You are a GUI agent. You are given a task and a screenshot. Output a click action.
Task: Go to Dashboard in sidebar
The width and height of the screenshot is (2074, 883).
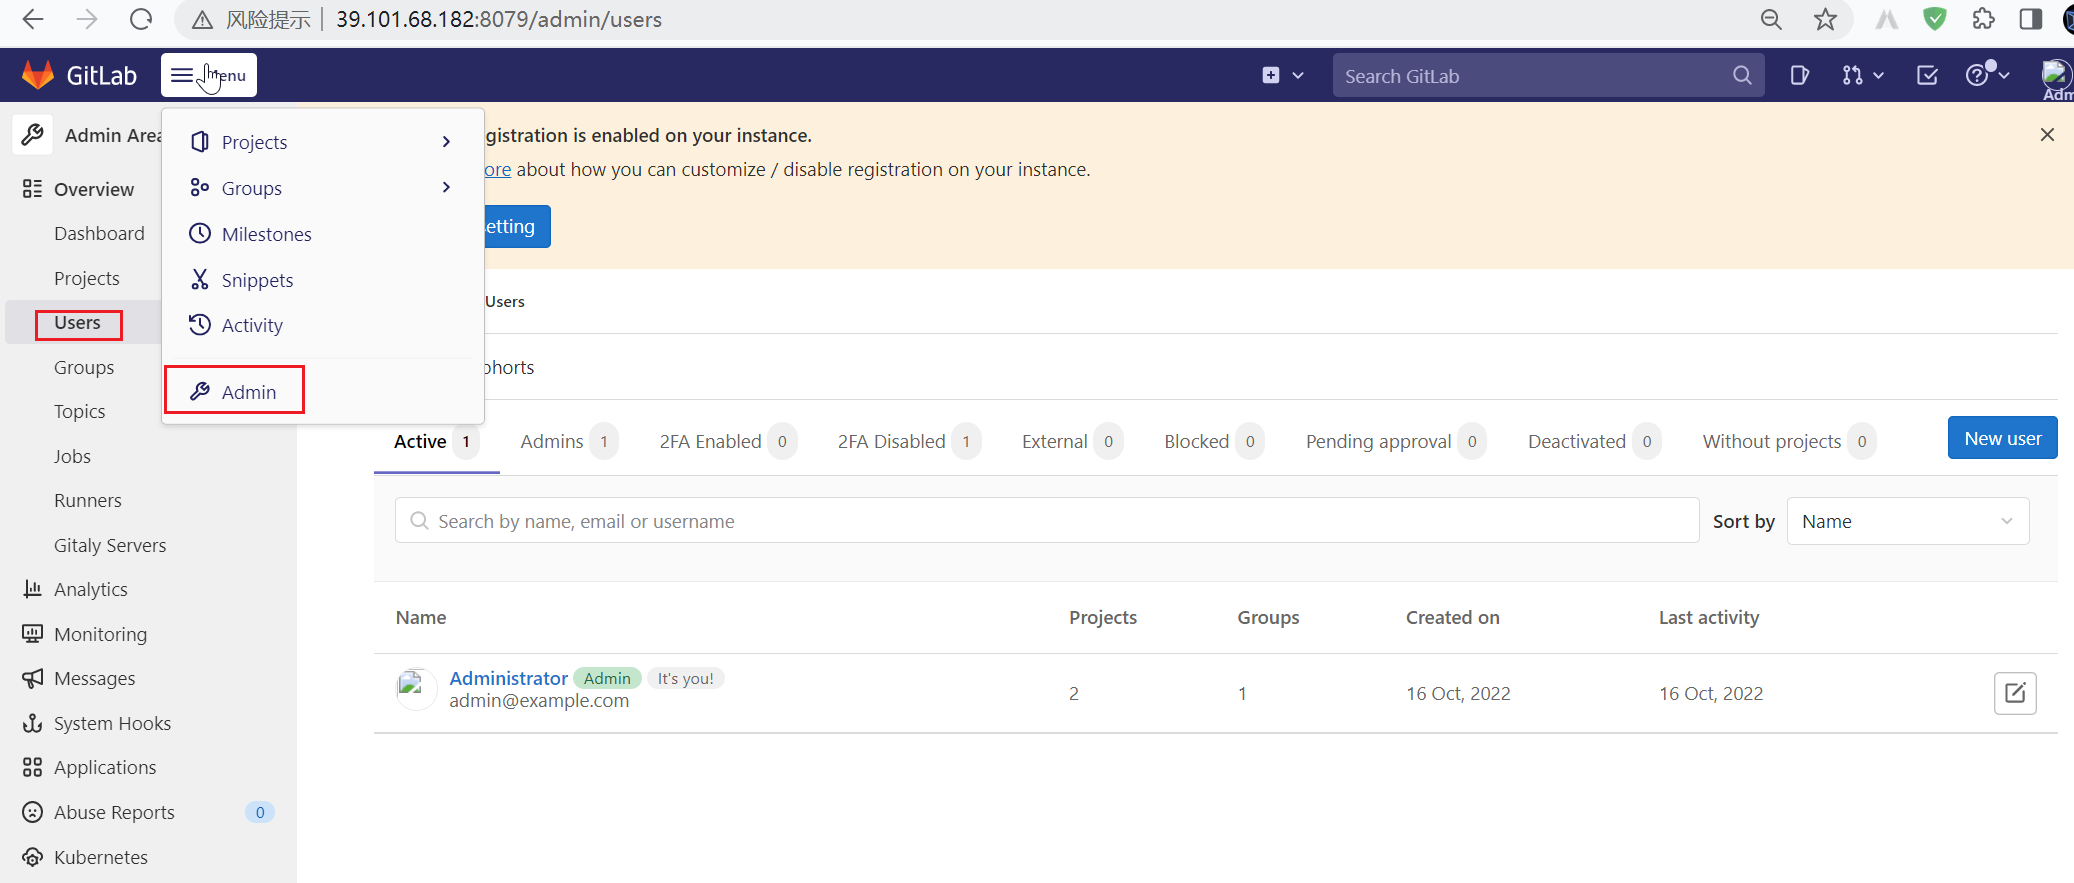click(x=99, y=233)
